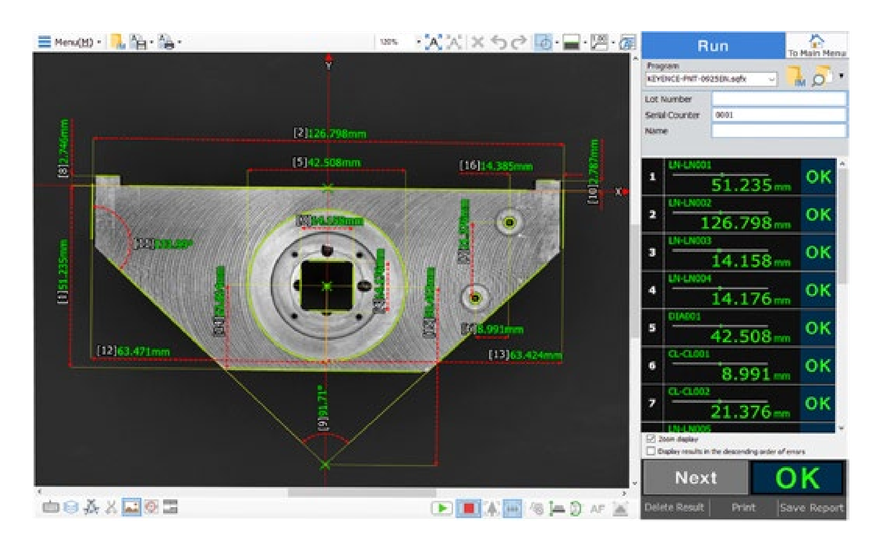
Task: Click the print icon in top toolbar
Action: pos(166,42)
